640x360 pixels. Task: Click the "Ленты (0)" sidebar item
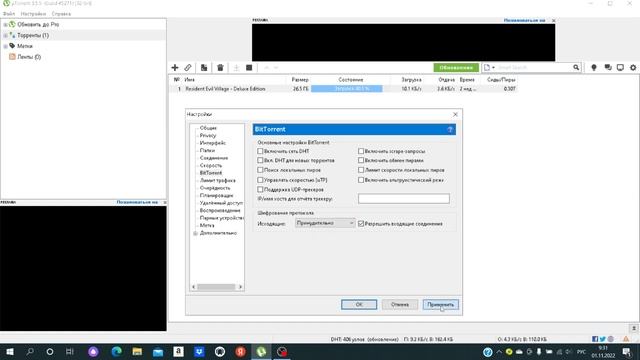tap(29, 57)
